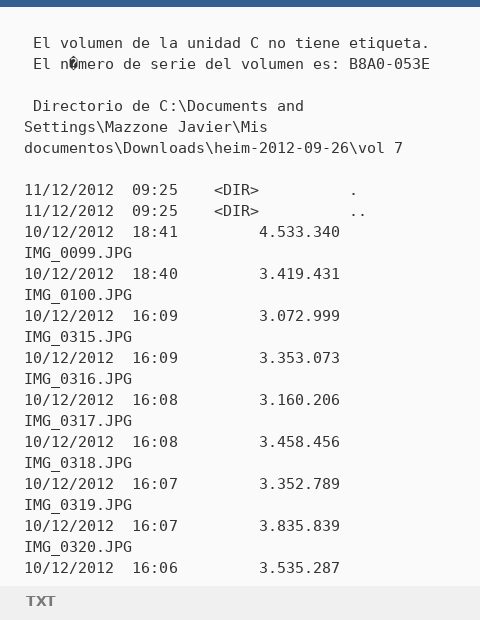Image resolution: width=480 pixels, height=620 pixels.
Task: Click the 'Directorio de C:\Documents and' line
Action: point(168,106)
